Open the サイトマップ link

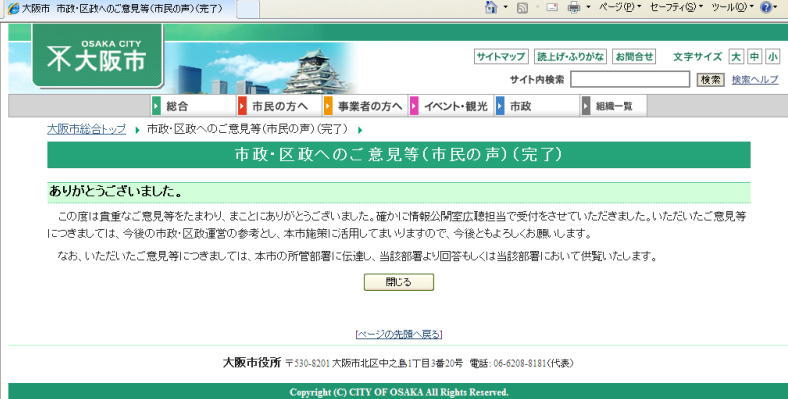tap(501, 56)
